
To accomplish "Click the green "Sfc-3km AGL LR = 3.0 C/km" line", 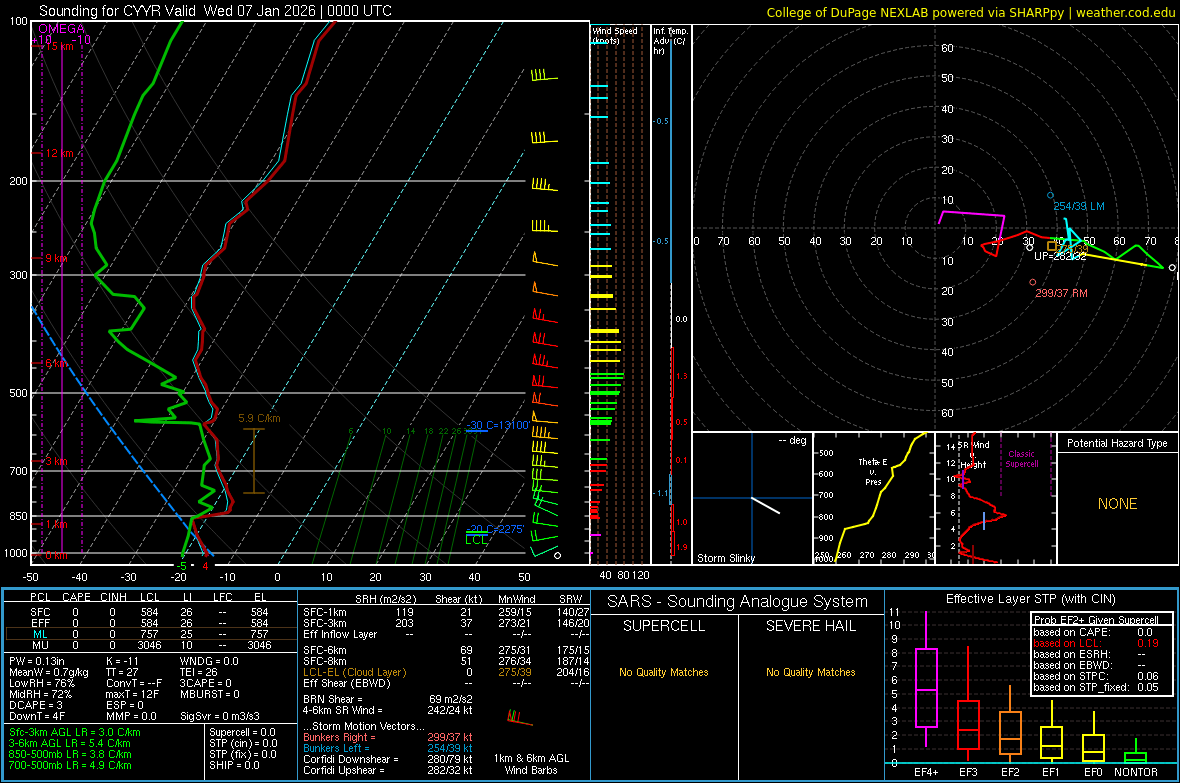I will 75,732.
